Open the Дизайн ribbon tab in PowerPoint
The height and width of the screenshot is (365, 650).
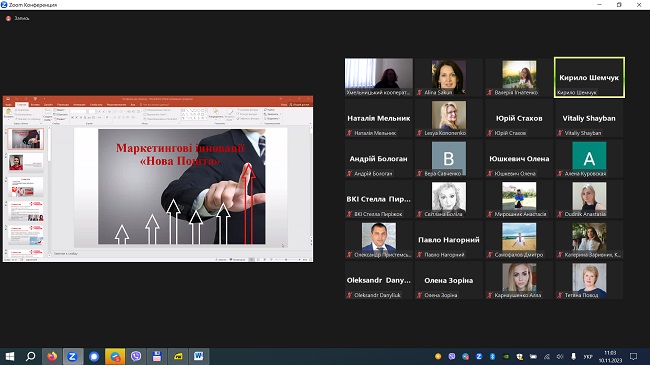tap(49, 105)
